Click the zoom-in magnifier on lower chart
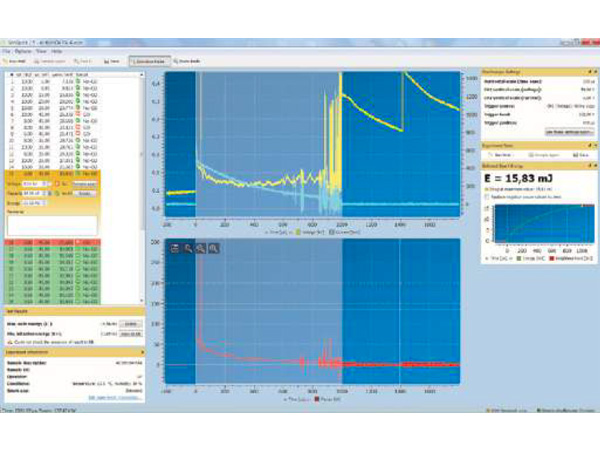 pyautogui.click(x=187, y=247)
